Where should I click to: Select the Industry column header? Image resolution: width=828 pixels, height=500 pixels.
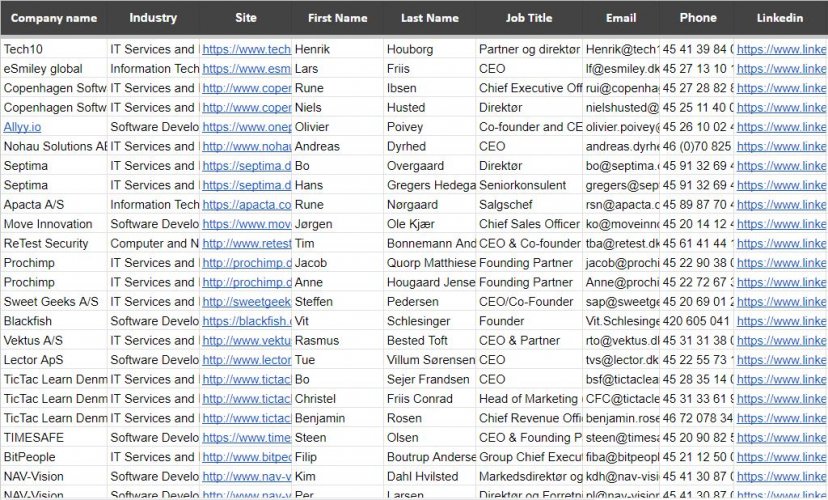pos(153,18)
